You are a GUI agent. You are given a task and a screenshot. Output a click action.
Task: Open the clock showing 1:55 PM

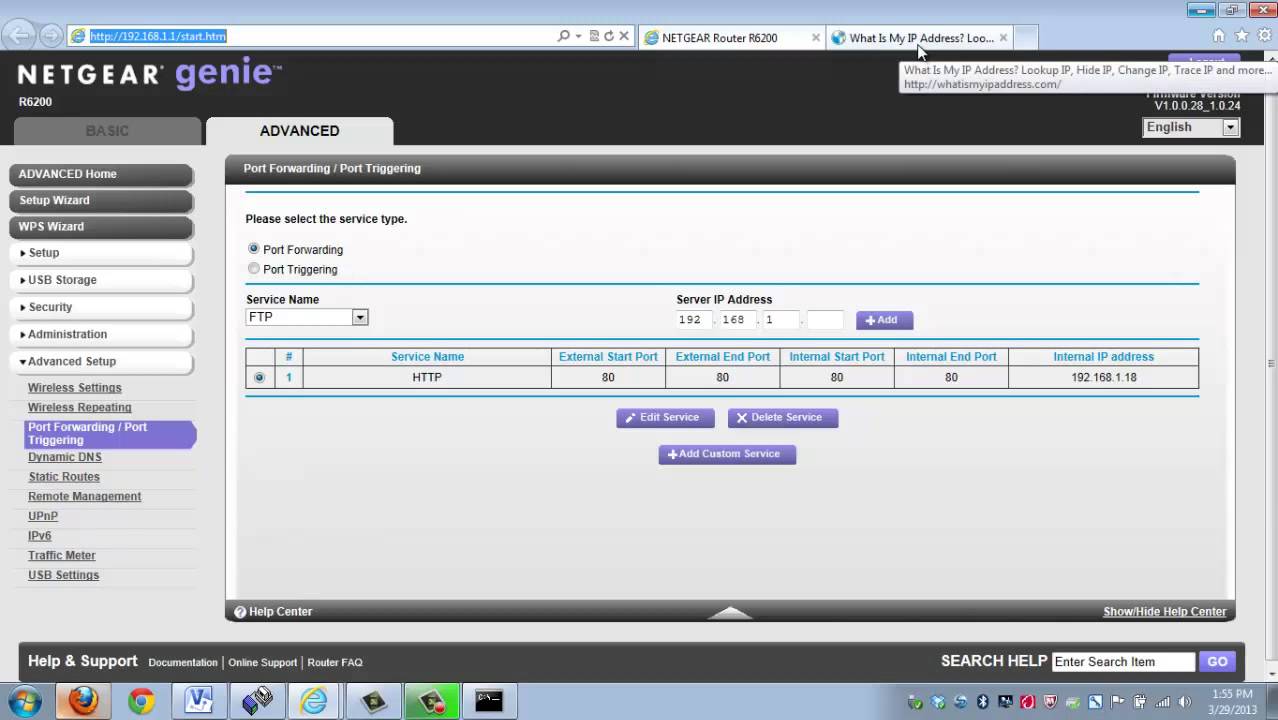pyautogui.click(x=1232, y=701)
